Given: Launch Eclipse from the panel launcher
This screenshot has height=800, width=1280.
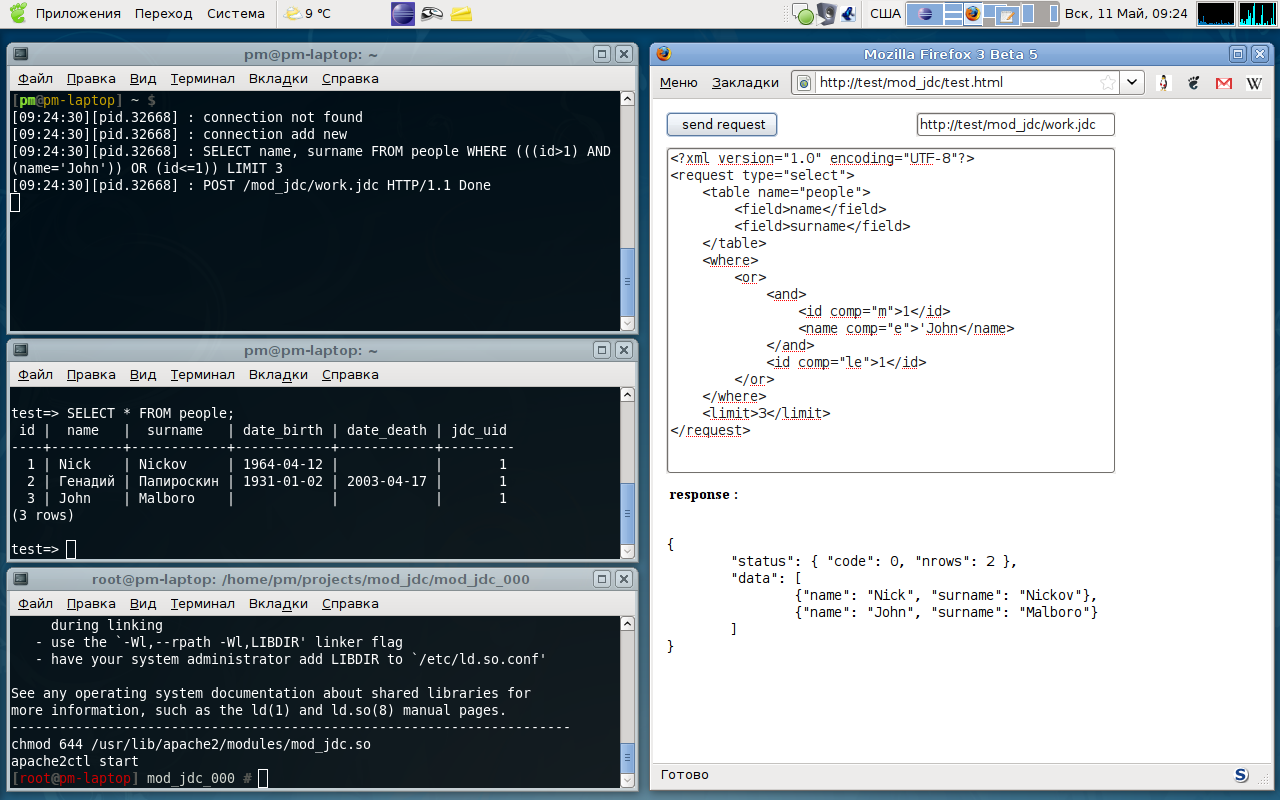Looking at the screenshot, I should tap(403, 13).
